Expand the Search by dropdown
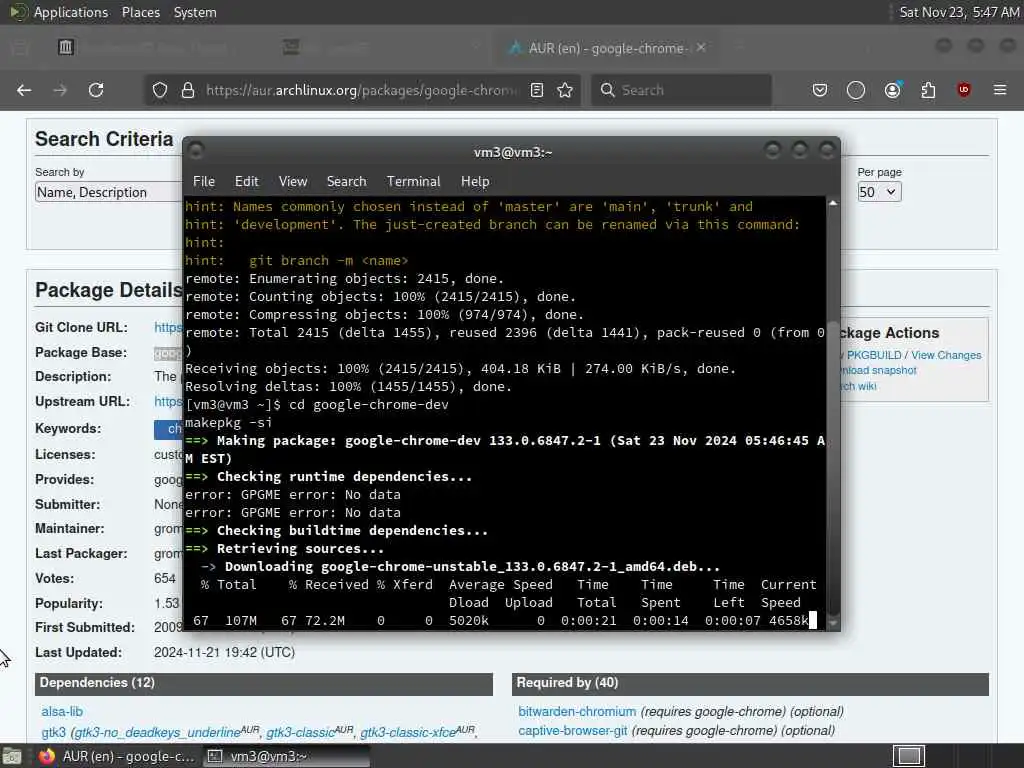Viewport: 1024px width, 768px height. 108,192
